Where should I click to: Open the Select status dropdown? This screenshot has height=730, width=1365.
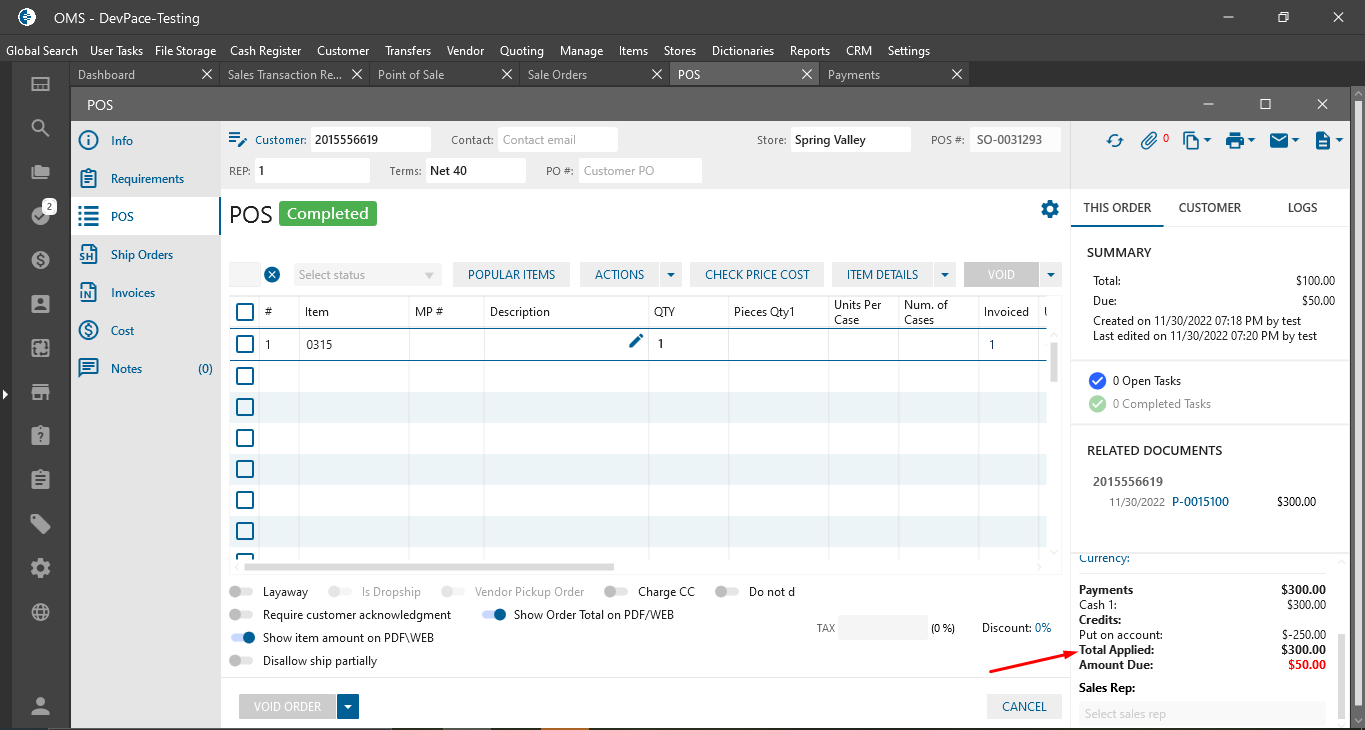click(367, 275)
